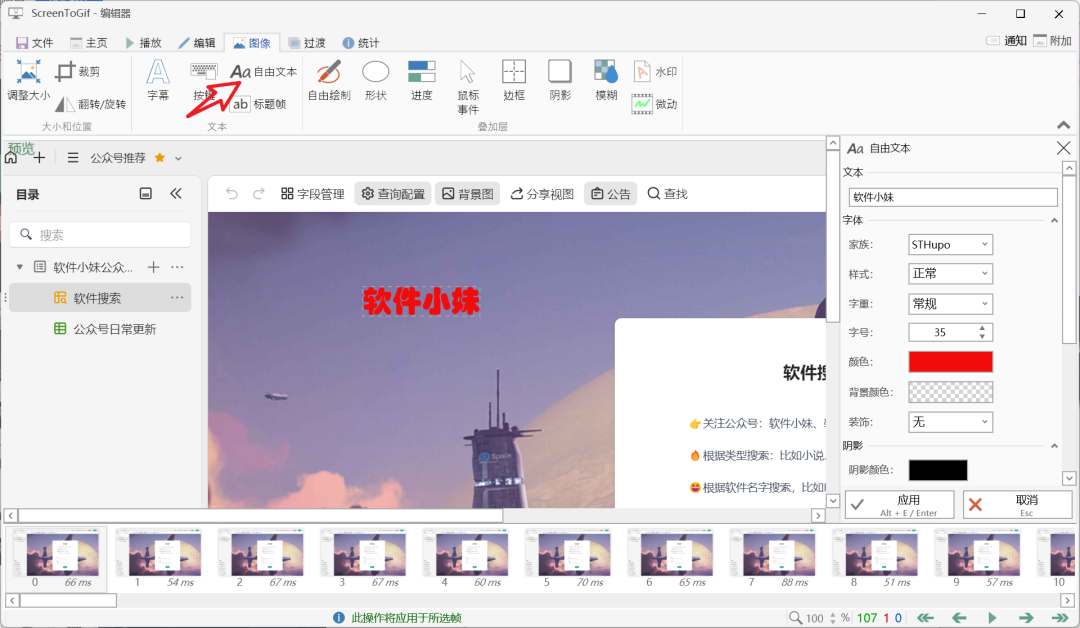Select the 鼠标事件 mouse events tool
This screenshot has width=1080, height=628.
coord(468,87)
